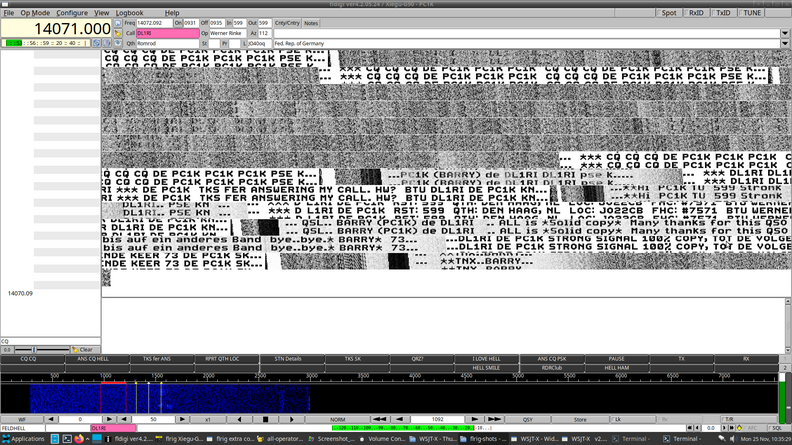Click the Clear button with broom icon

click(x=85, y=349)
